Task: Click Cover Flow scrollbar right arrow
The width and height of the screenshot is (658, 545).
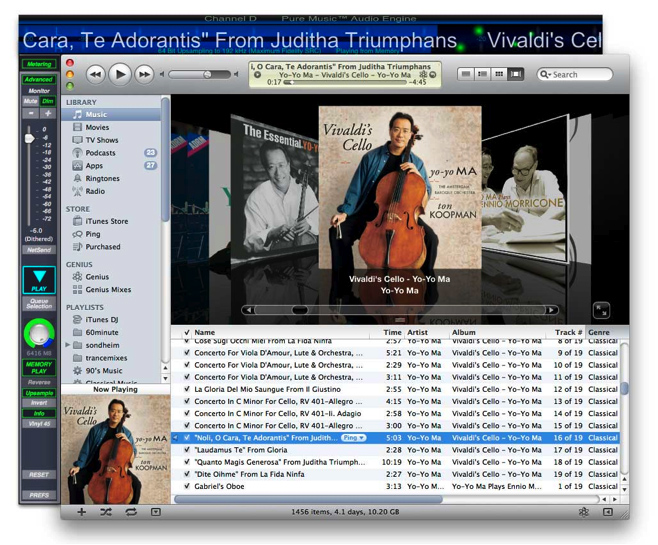Action: [551, 310]
